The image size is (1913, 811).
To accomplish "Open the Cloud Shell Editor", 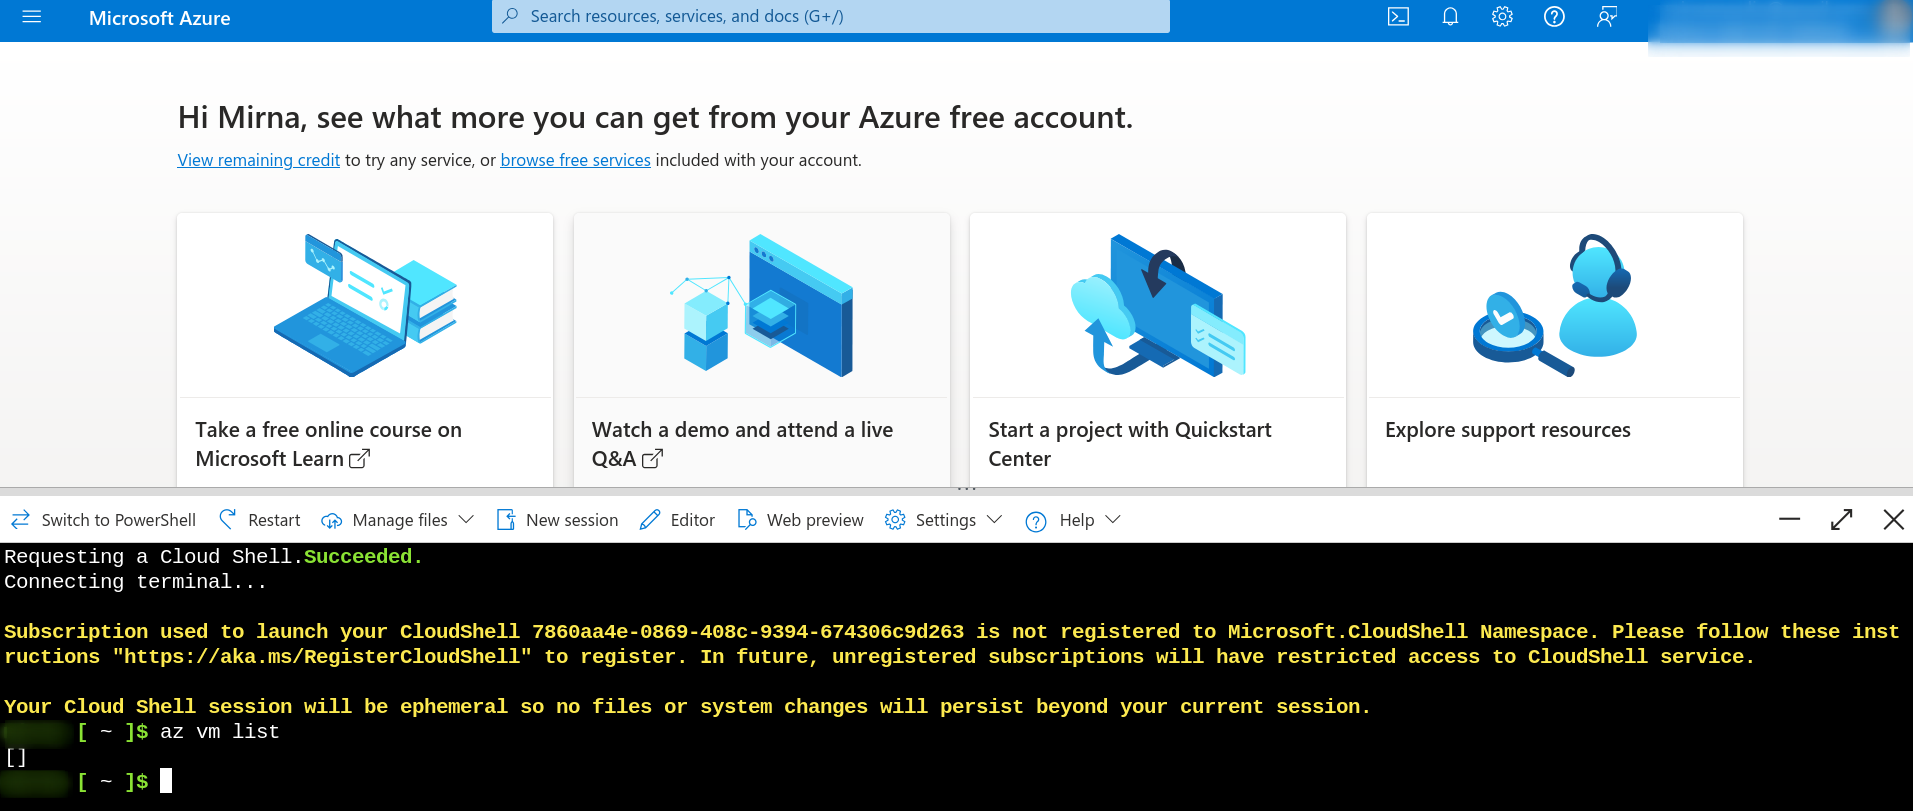I will (x=678, y=520).
